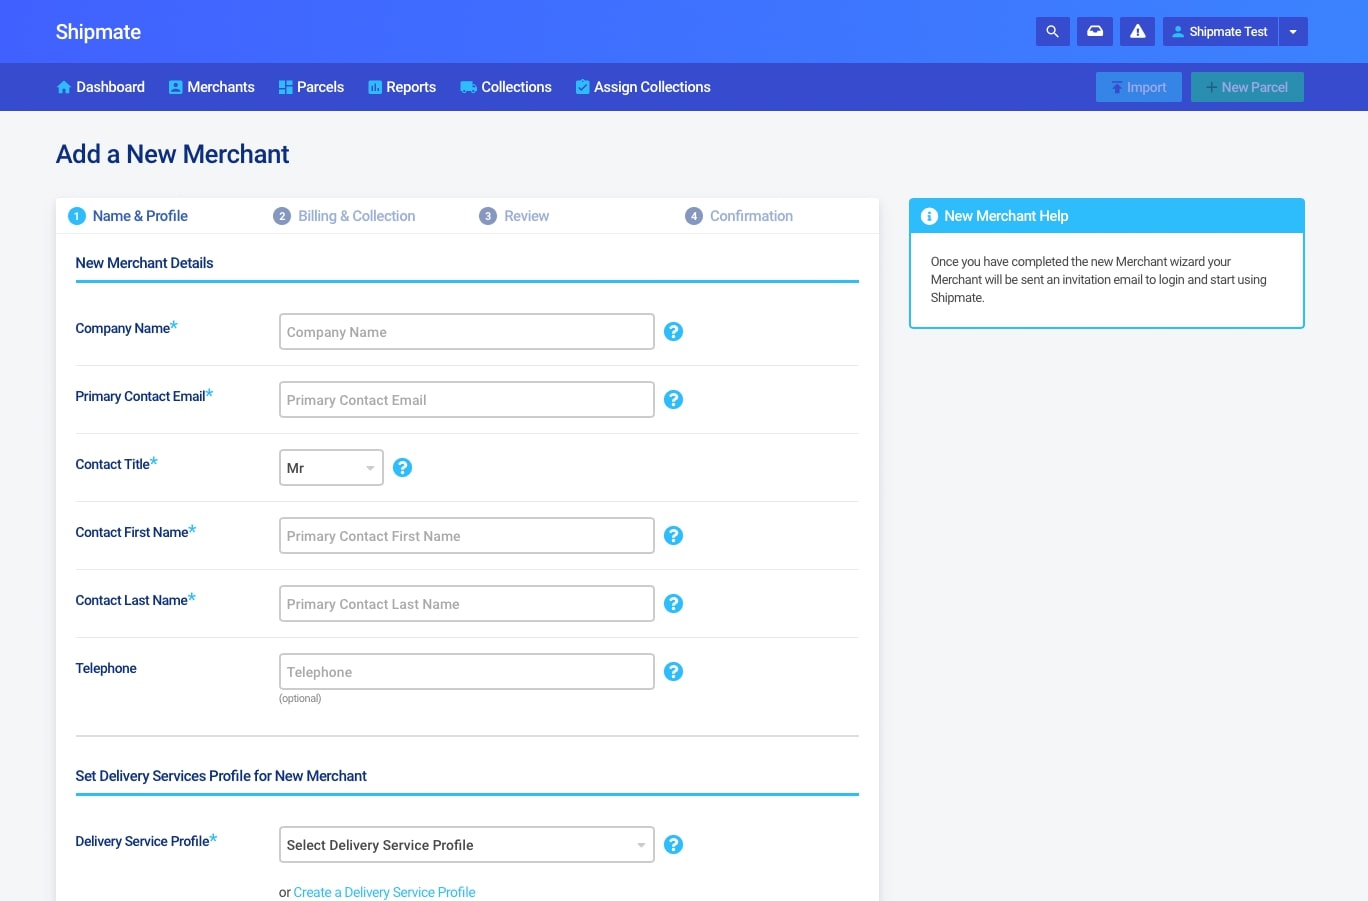This screenshot has width=1368, height=901.
Task: Focus the Primary Contact Last Name field
Action: point(467,604)
